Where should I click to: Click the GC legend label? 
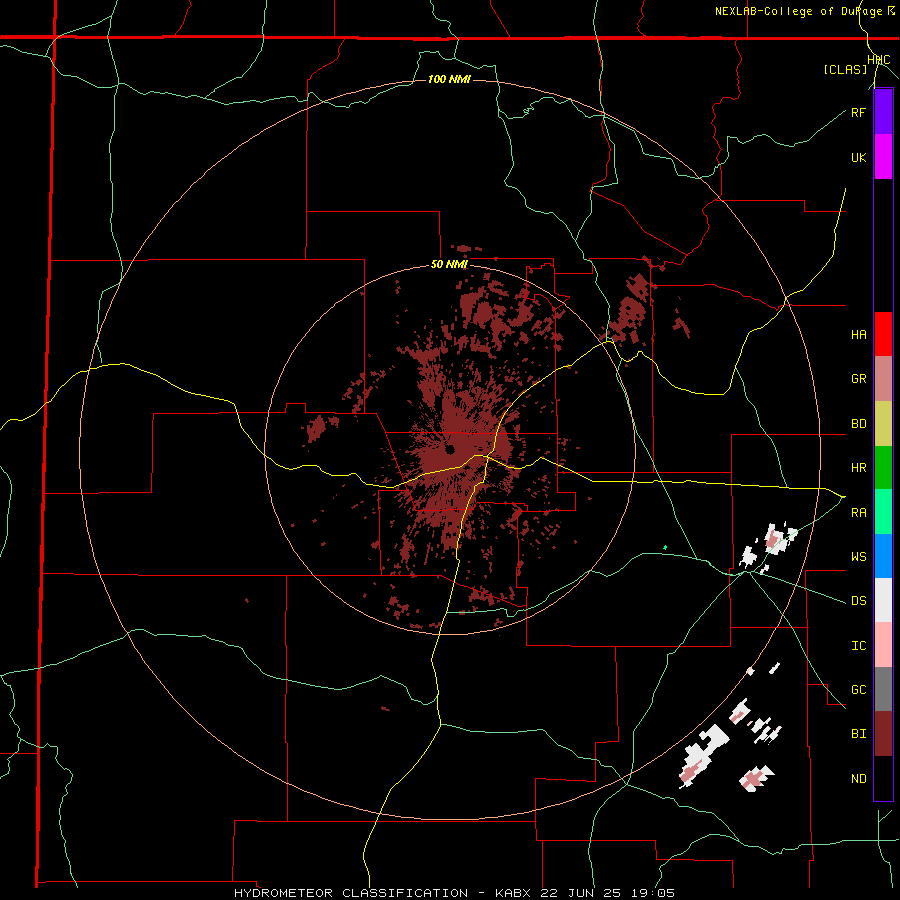point(858,690)
